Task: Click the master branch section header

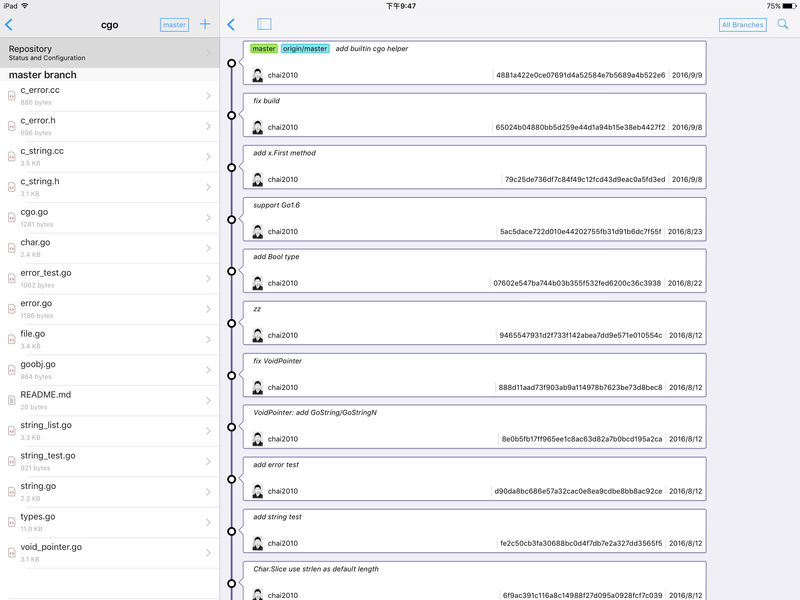Action: click(x=110, y=75)
